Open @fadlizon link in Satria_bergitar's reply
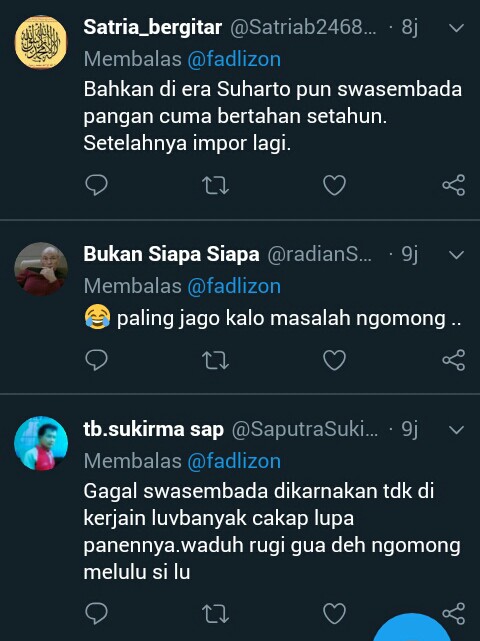480x641 pixels. tap(234, 59)
